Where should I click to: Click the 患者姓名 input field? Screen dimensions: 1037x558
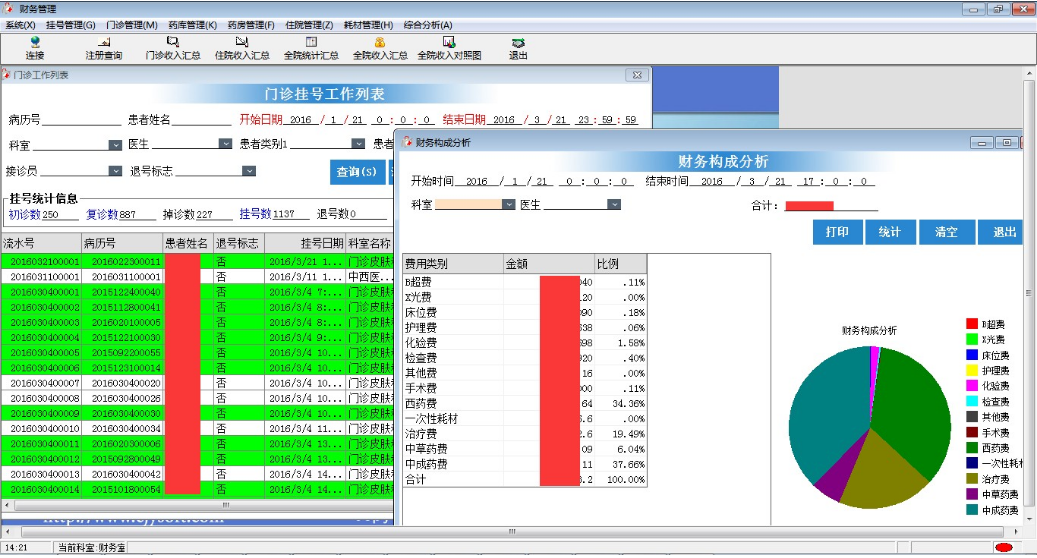202,120
